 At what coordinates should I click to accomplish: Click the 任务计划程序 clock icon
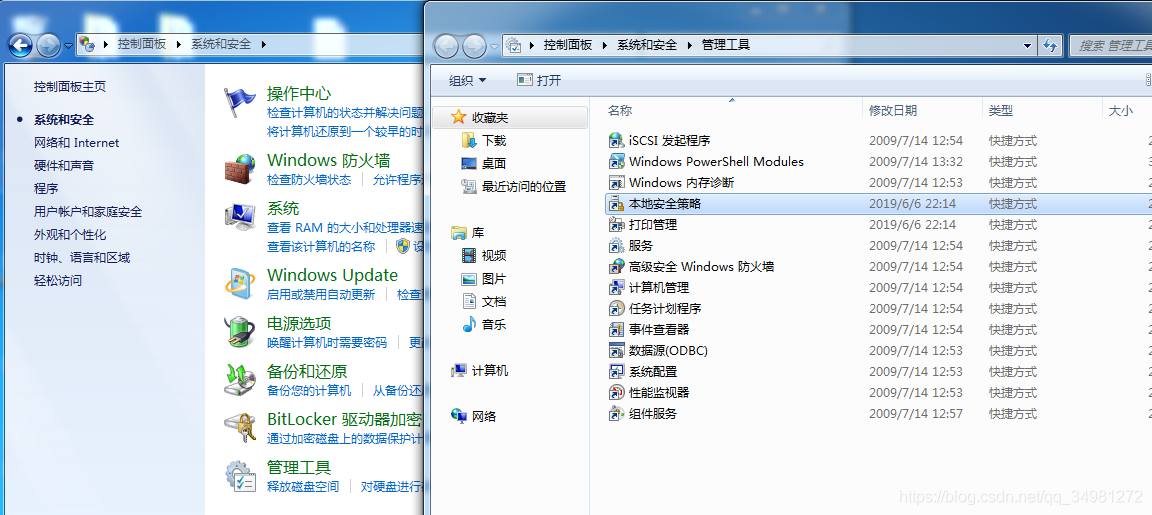(x=617, y=309)
